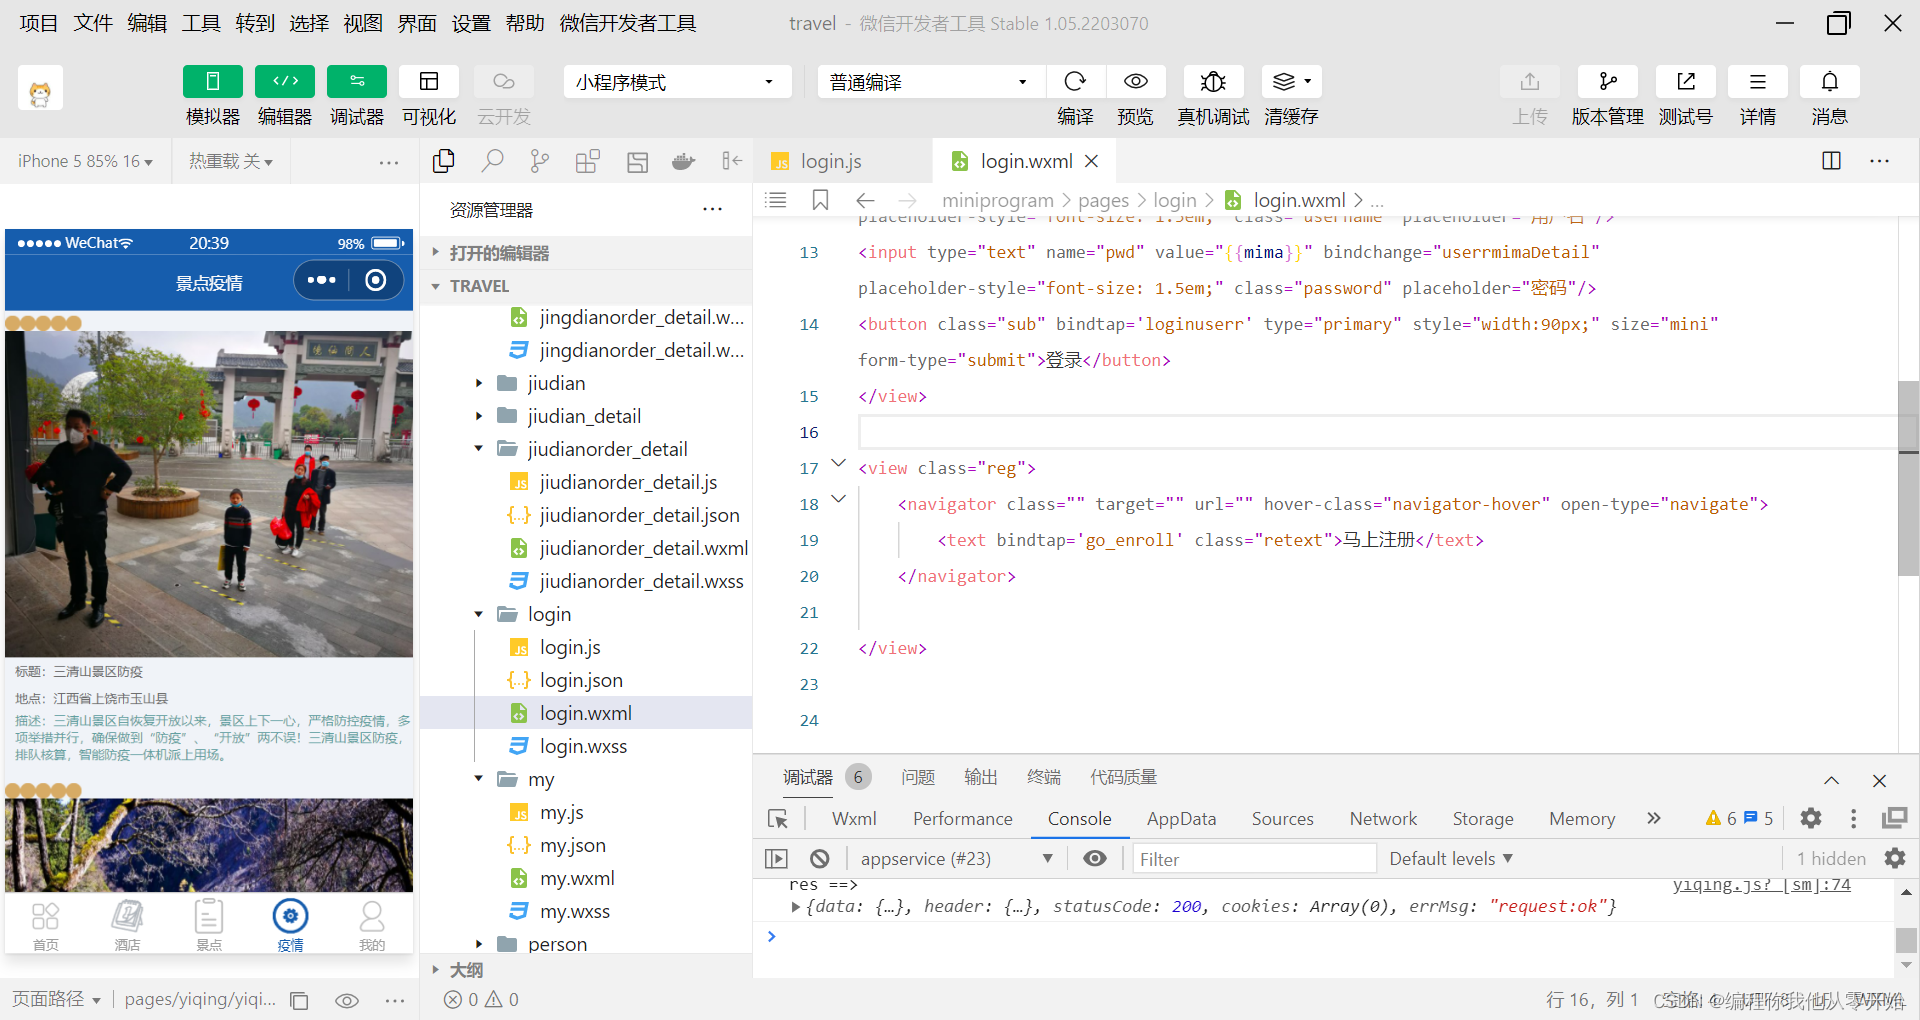The height and width of the screenshot is (1020, 1920).
Task: Open the iPhone 5 device selector dropdown
Action: click(x=85, y=161)
